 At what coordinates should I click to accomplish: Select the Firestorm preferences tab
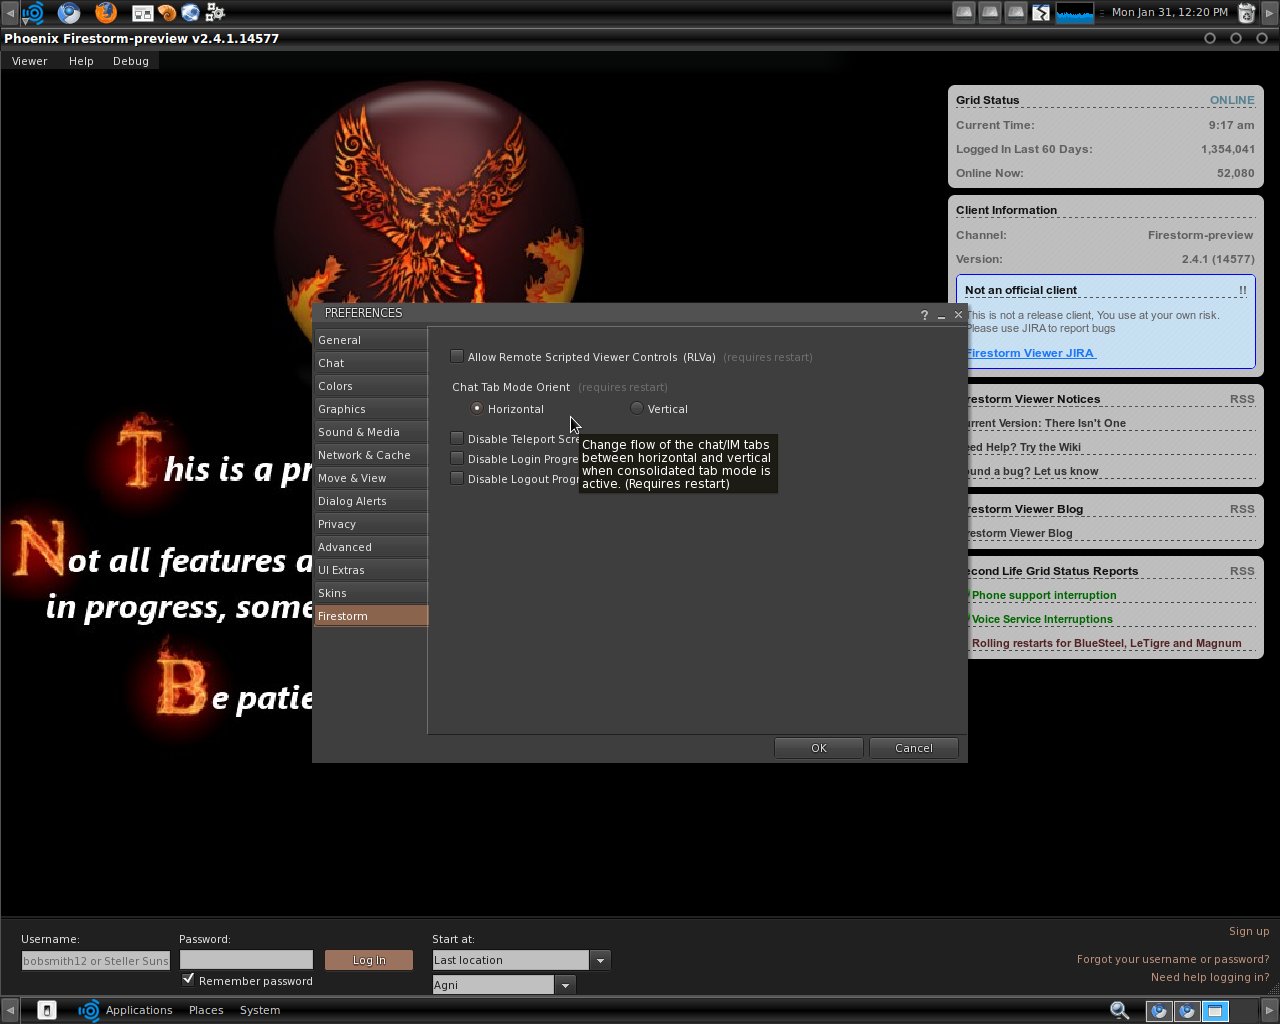coord(371,616)
